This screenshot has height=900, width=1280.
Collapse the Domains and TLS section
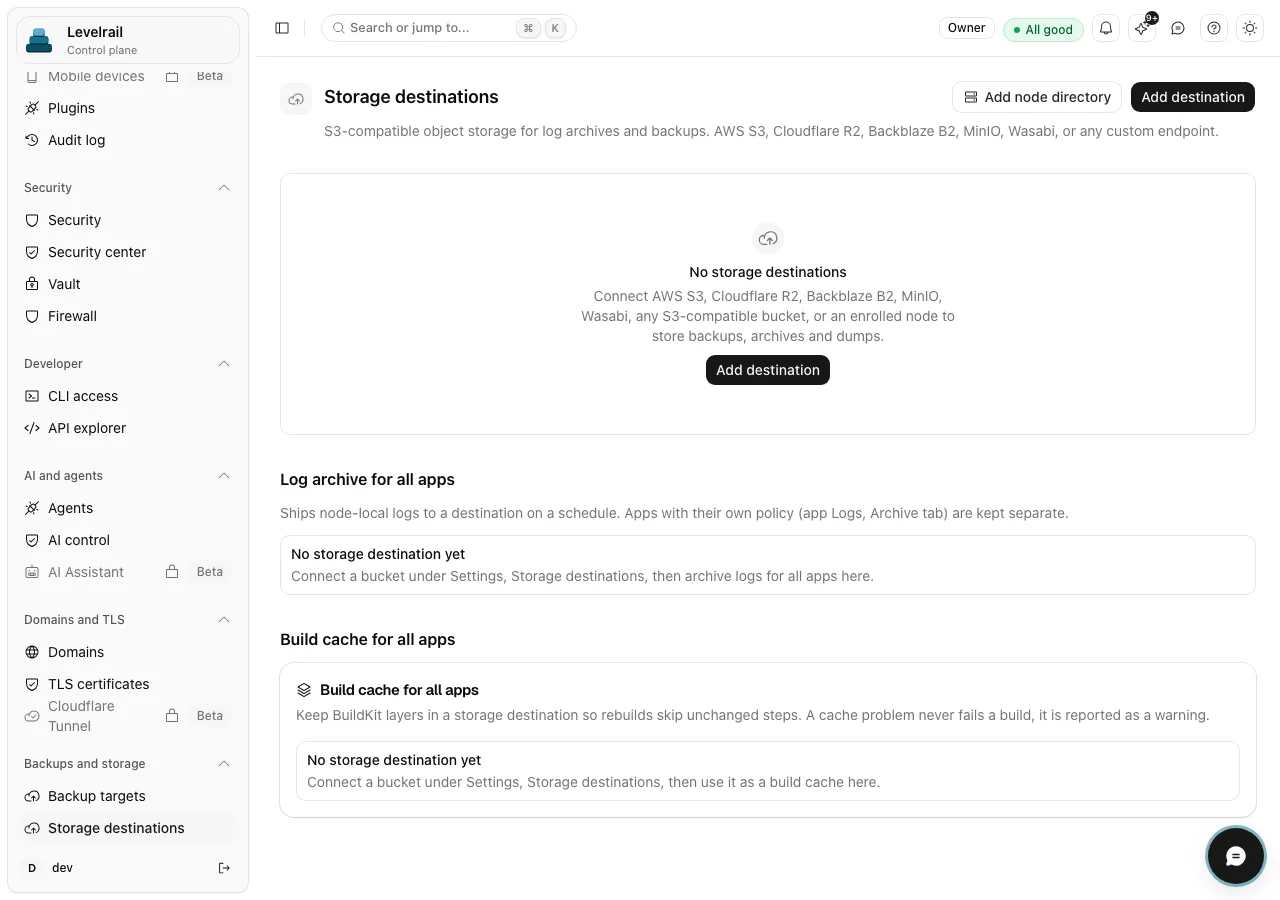224,620
